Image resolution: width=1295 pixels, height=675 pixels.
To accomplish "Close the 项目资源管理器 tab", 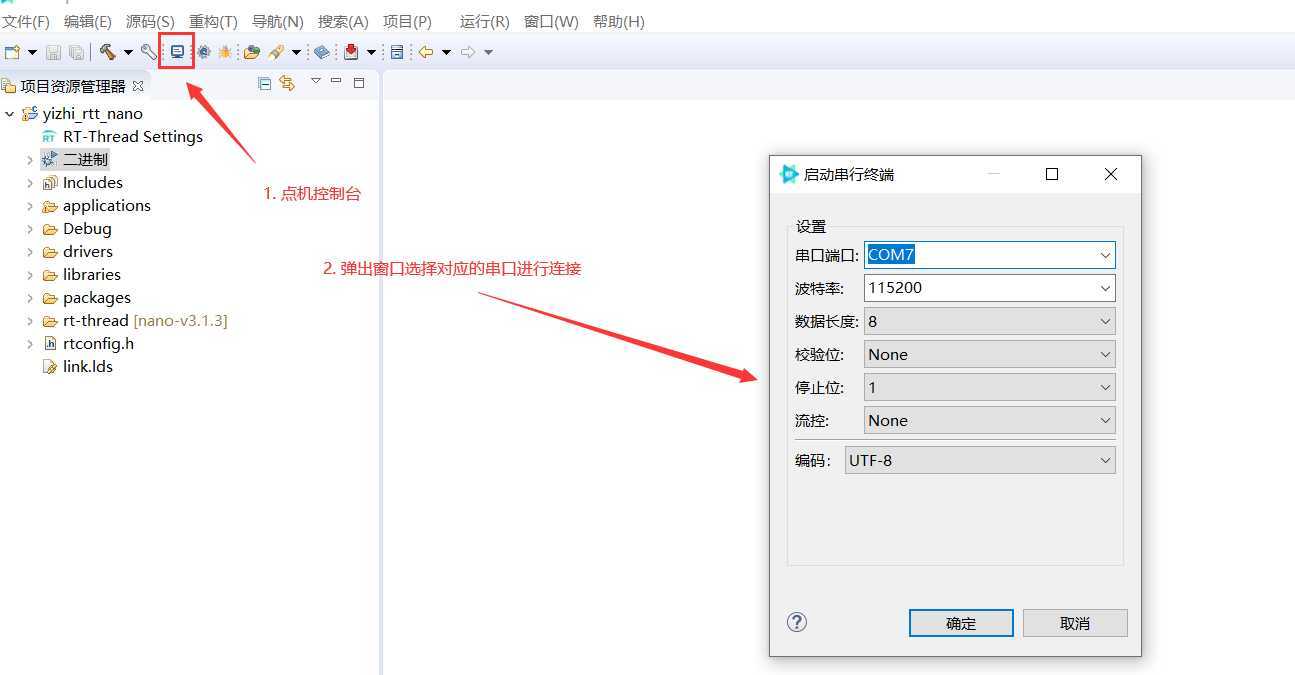I will [138, 86].
